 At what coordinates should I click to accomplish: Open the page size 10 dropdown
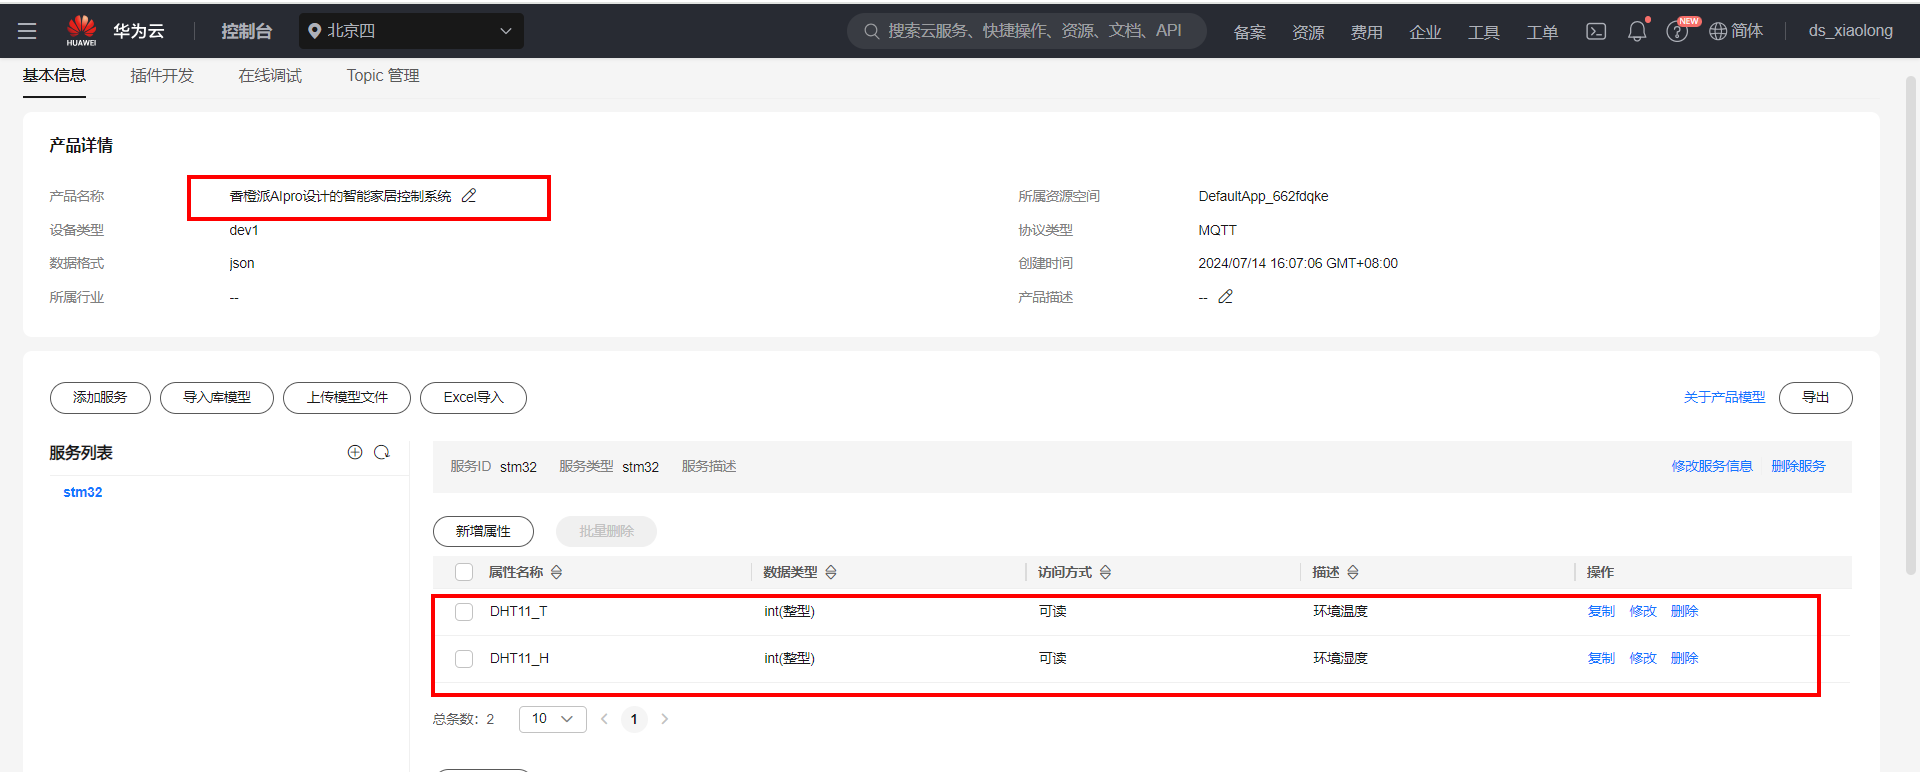pos(552,719)
